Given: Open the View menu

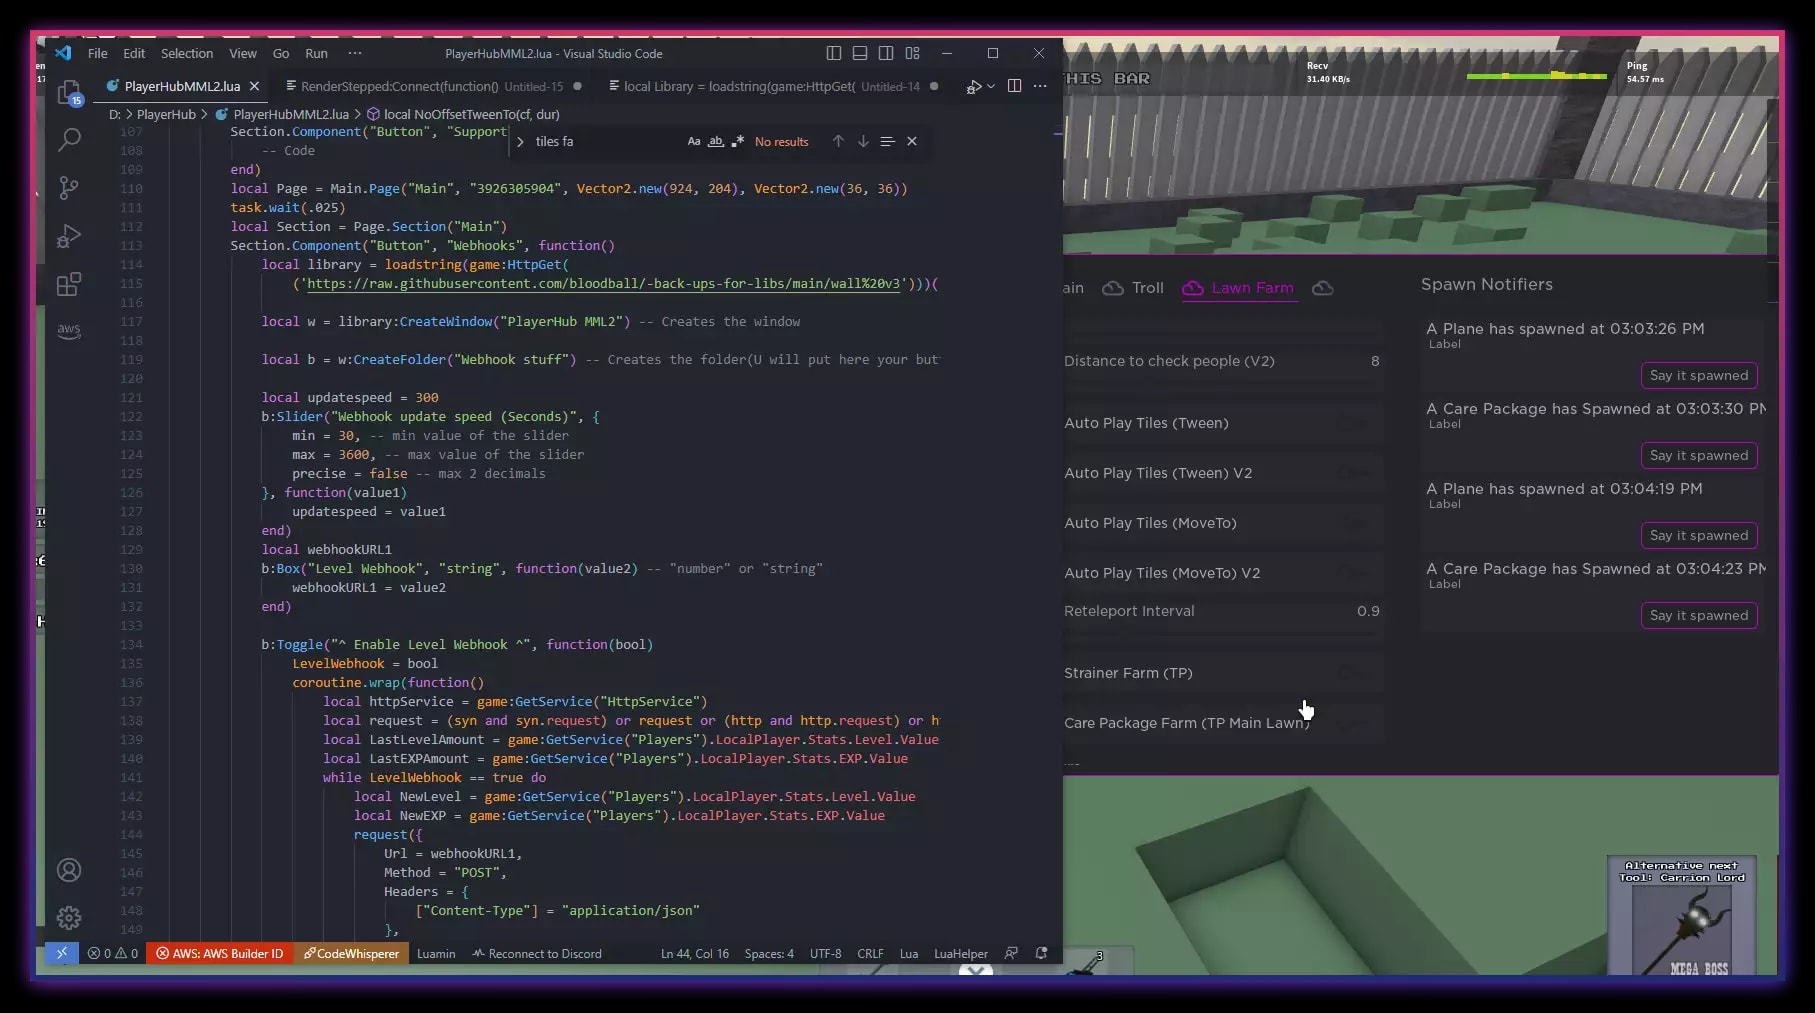Looking at the screenshot, I should pos(243,53).
